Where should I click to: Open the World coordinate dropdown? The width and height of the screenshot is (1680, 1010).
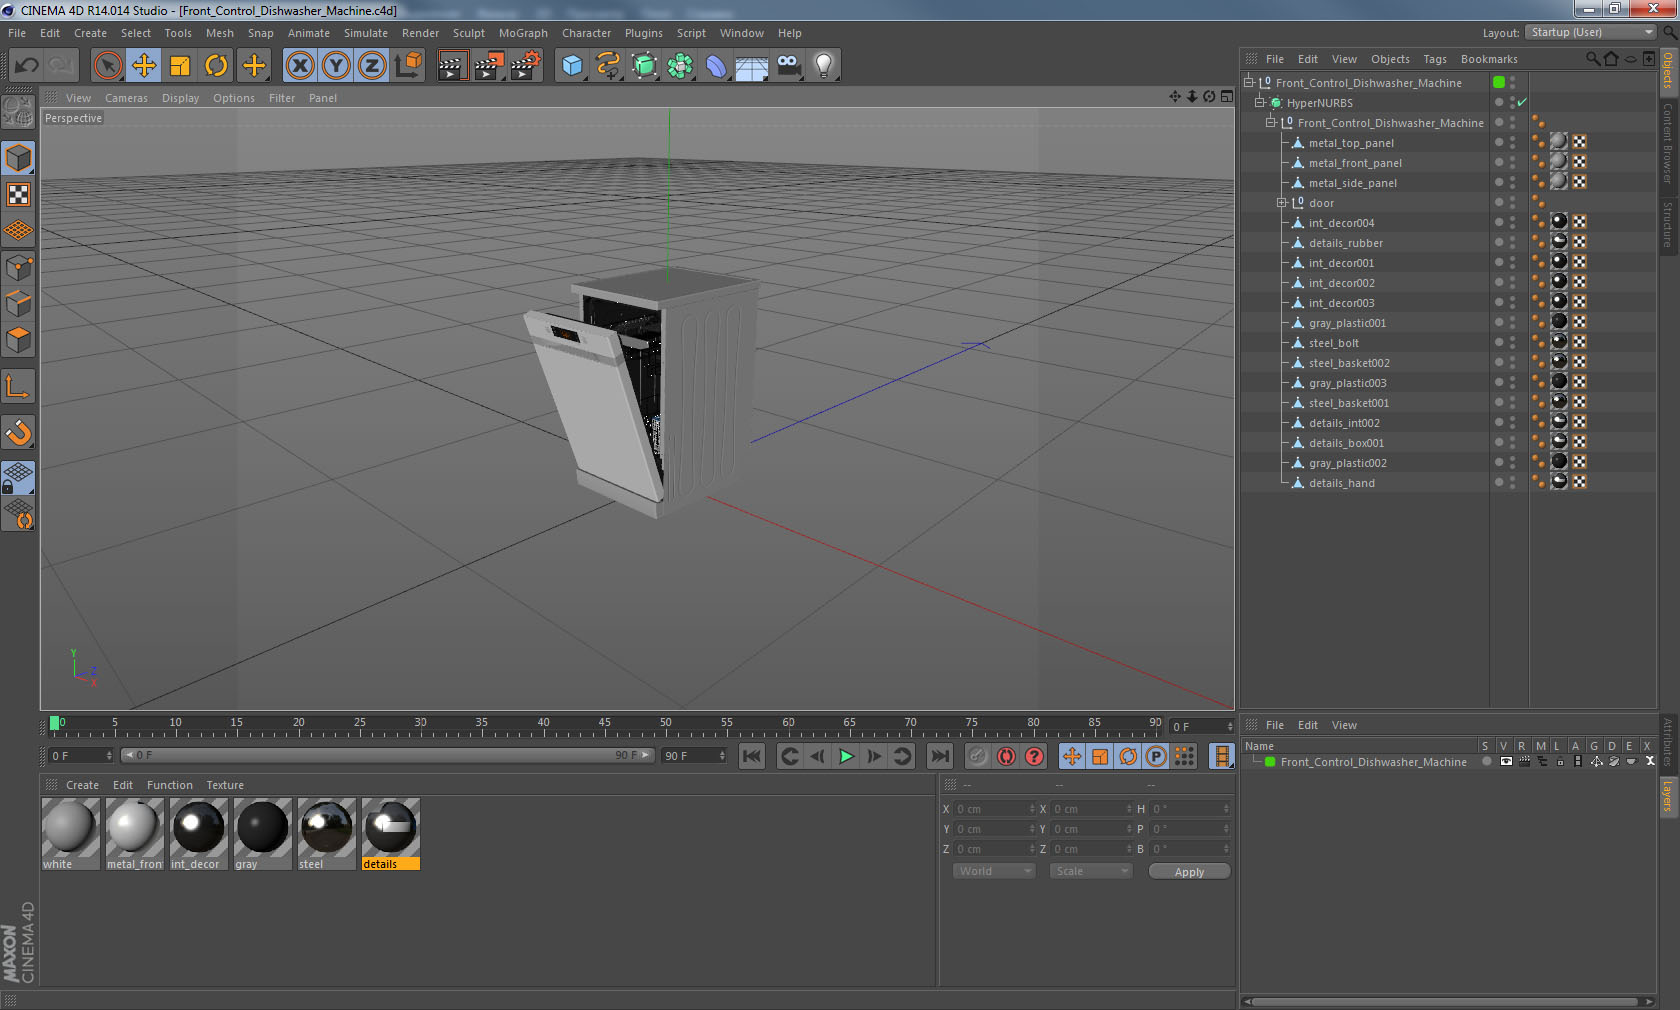click(x=993, y=871)
